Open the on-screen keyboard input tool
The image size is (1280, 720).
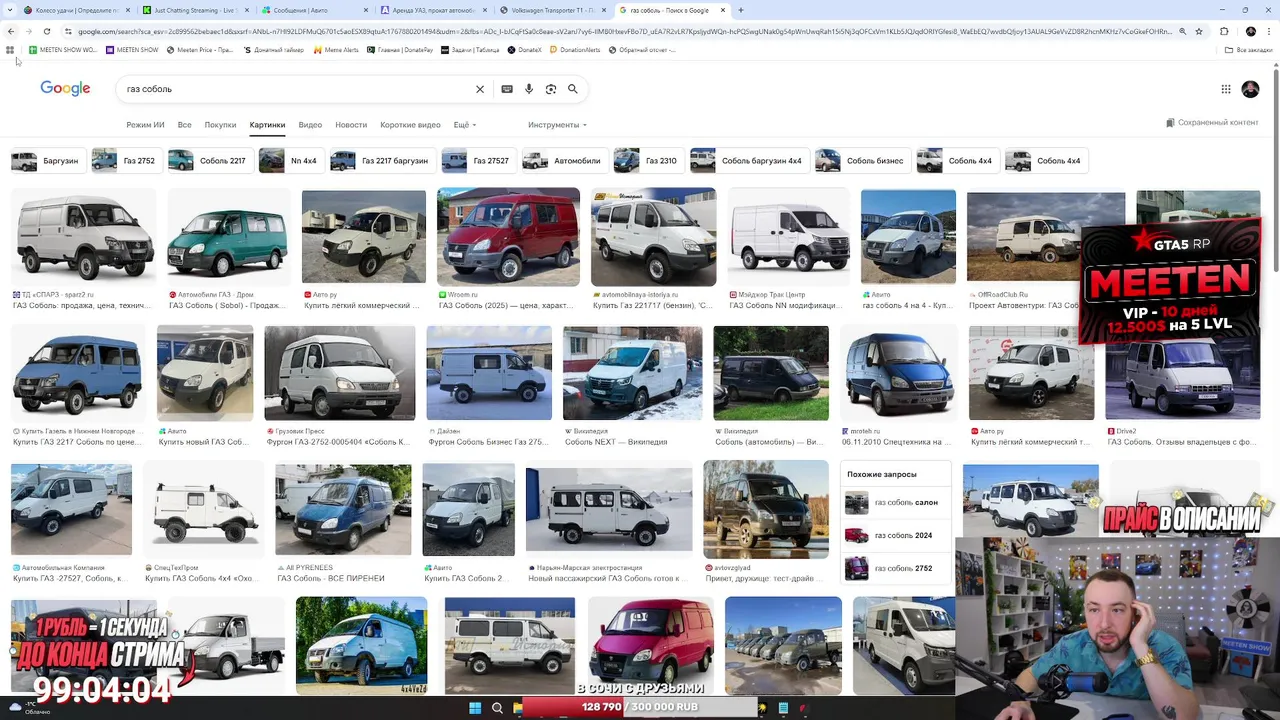(x=507, y=89)
